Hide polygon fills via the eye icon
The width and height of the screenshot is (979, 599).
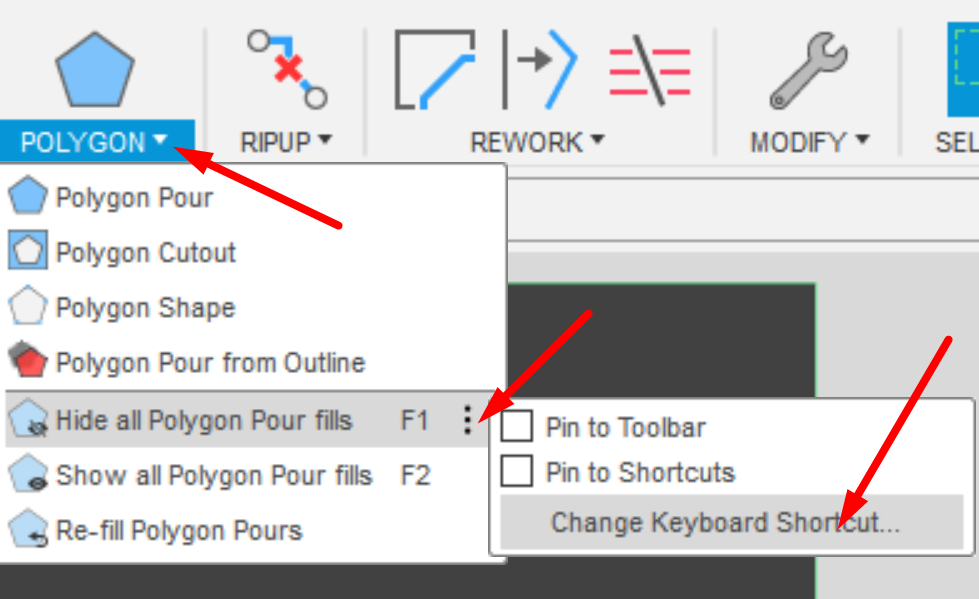coord(27,420)
